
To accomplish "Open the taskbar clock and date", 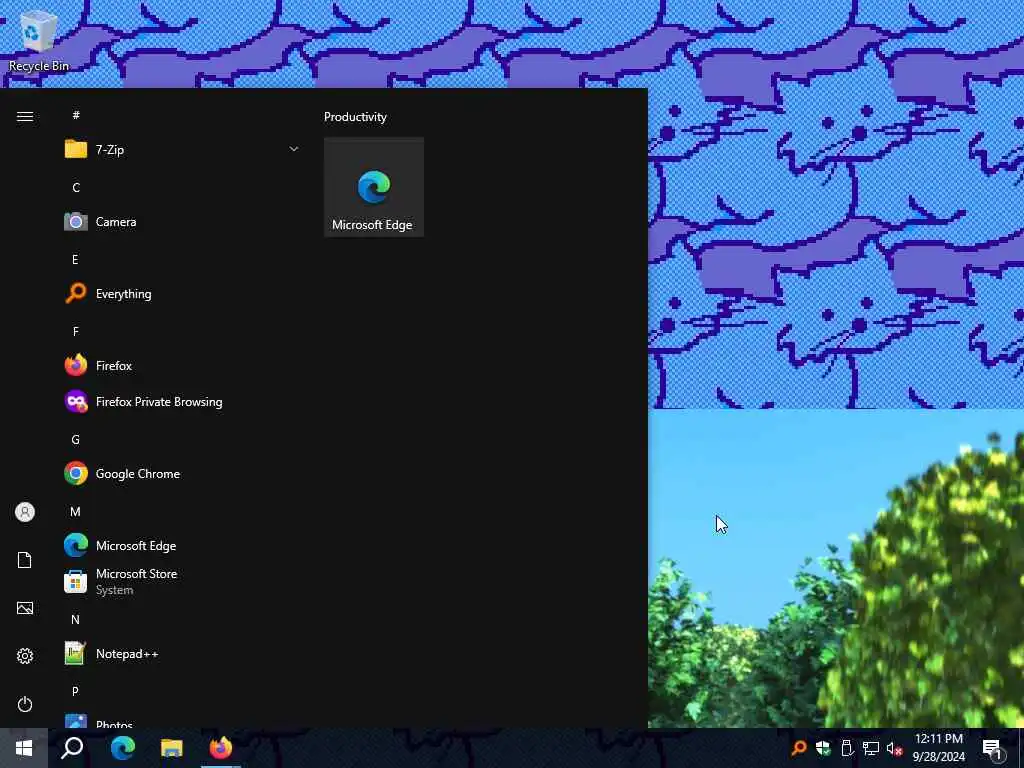I will (938, 748).
